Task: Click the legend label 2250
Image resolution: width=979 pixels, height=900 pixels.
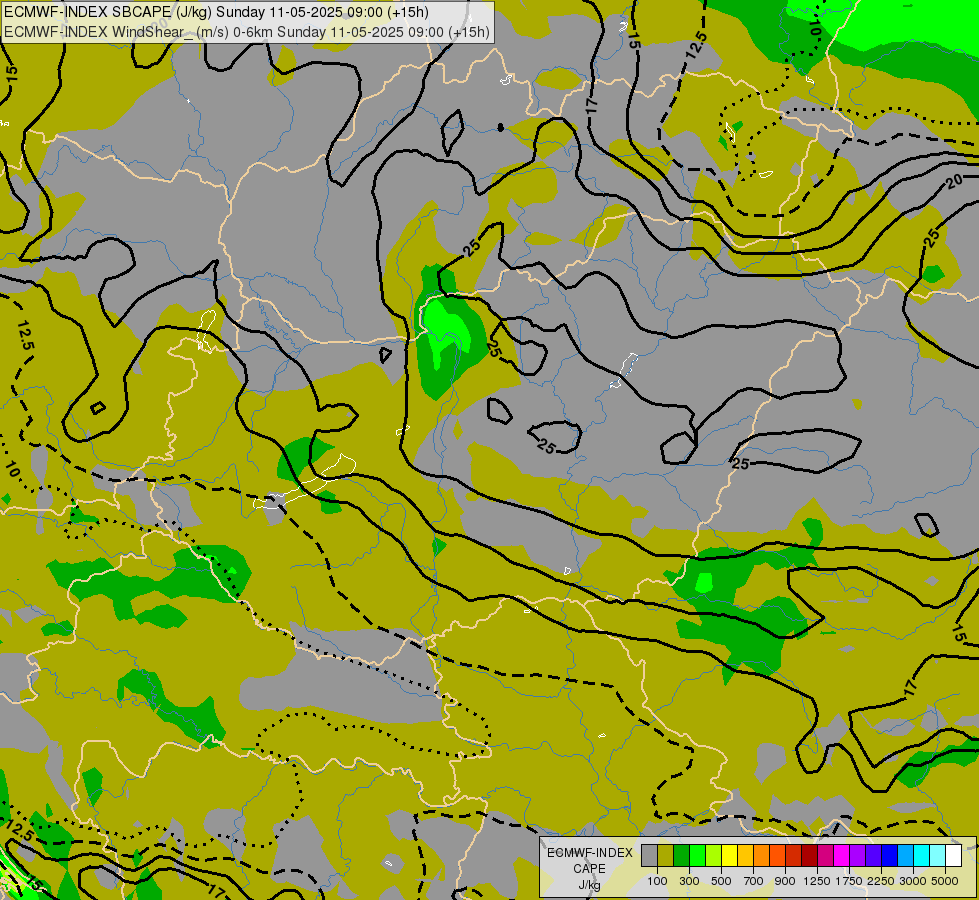Action: [x=881, y=881]
